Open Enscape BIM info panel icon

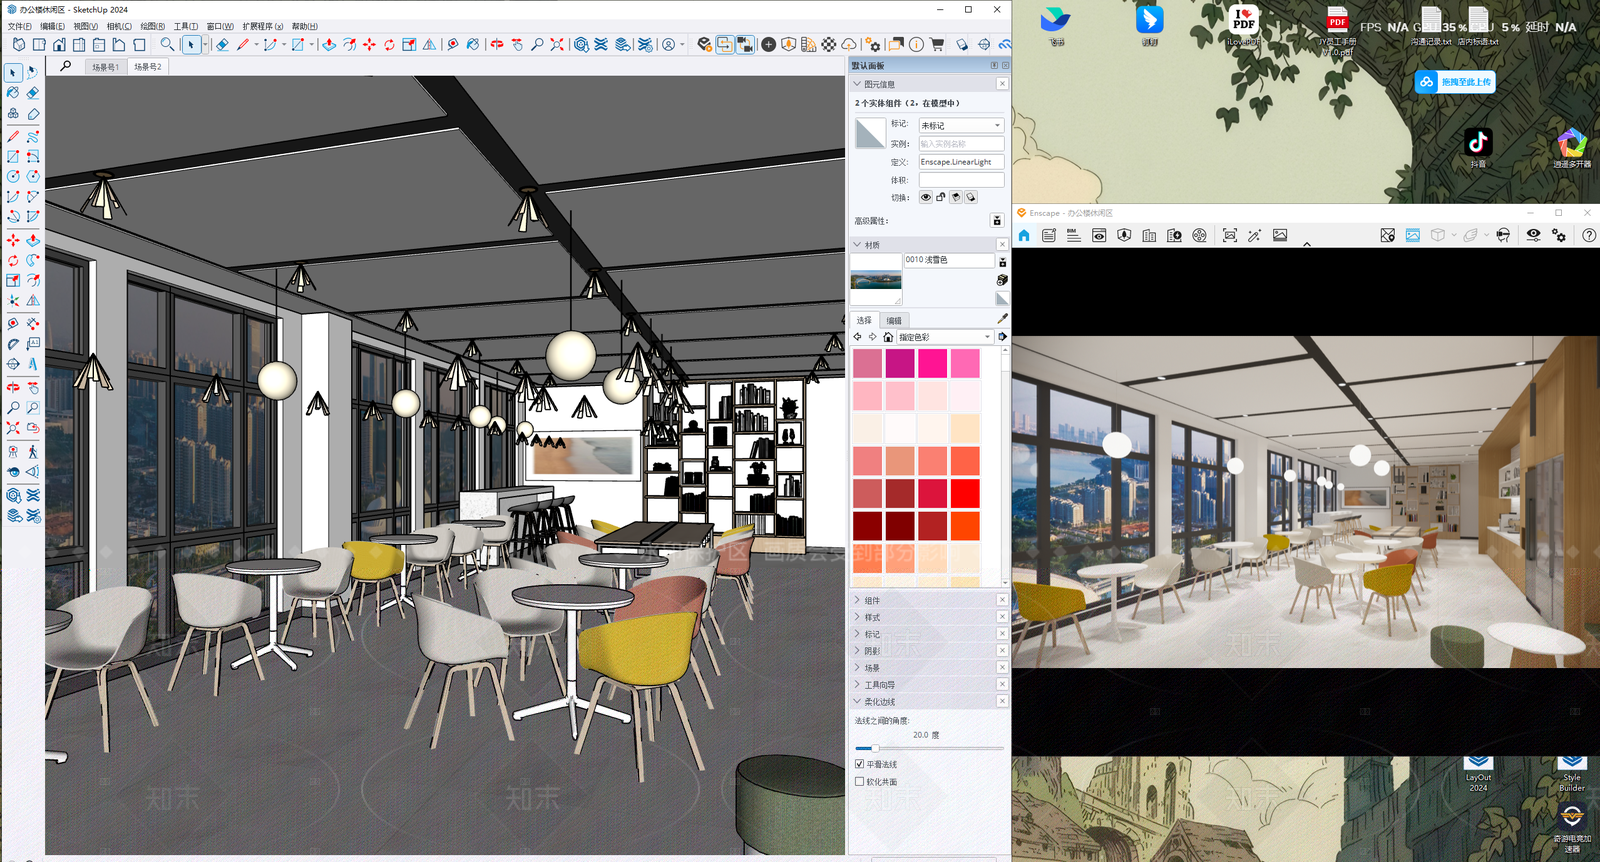[1073, 236]
